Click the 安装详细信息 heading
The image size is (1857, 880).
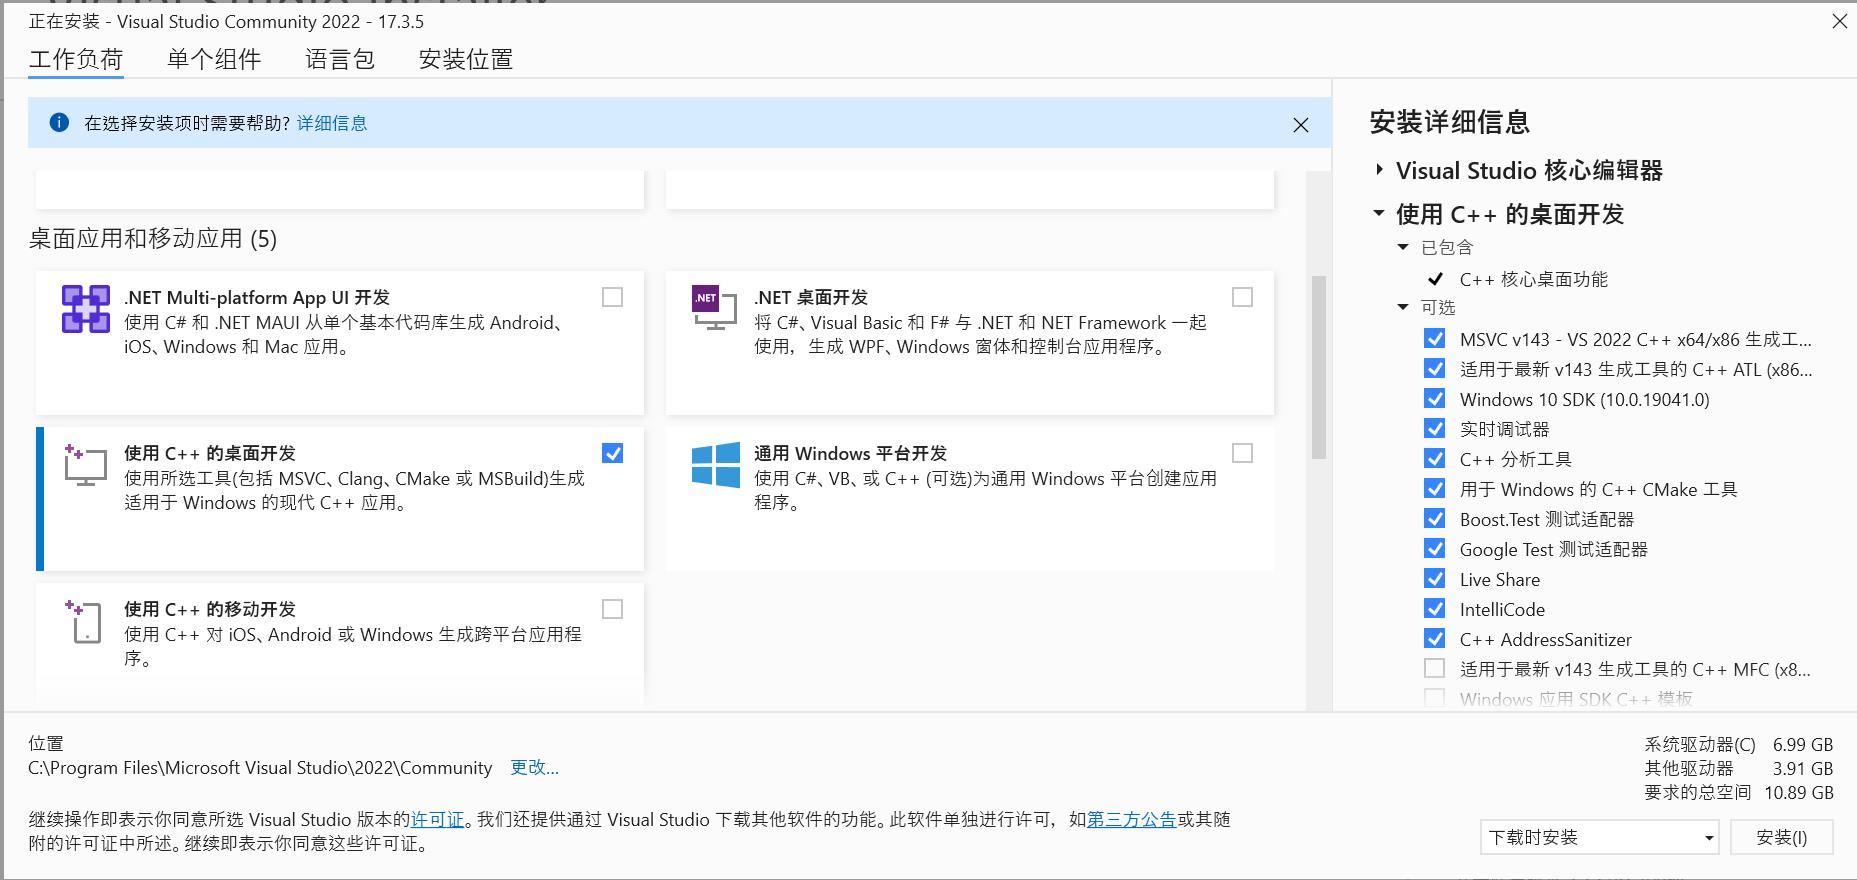1450,122
